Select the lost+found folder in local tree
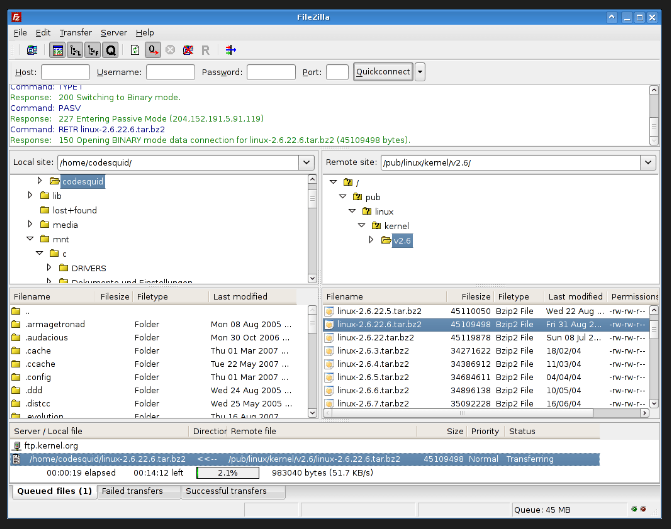This screenshot has height=529, width=671. pyautogui.click(x=74, y=210)
